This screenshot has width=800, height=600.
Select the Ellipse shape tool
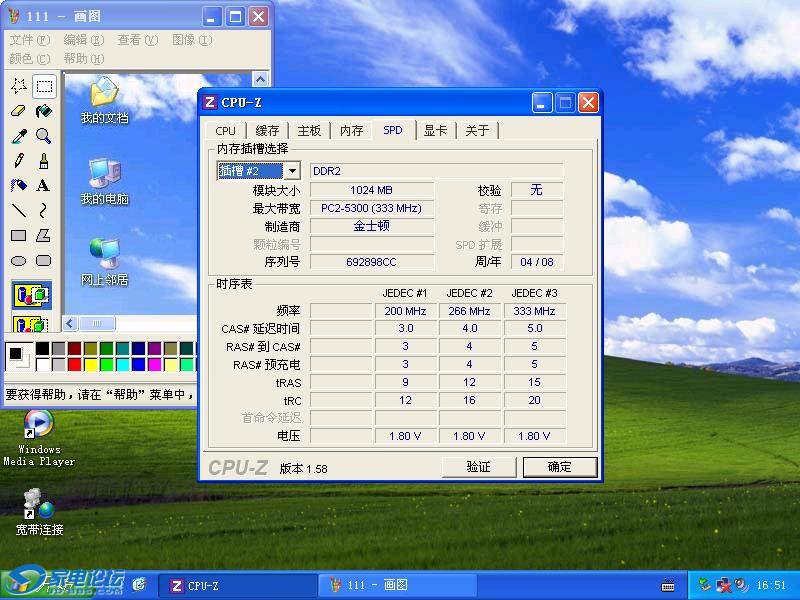tap(19, 261)
